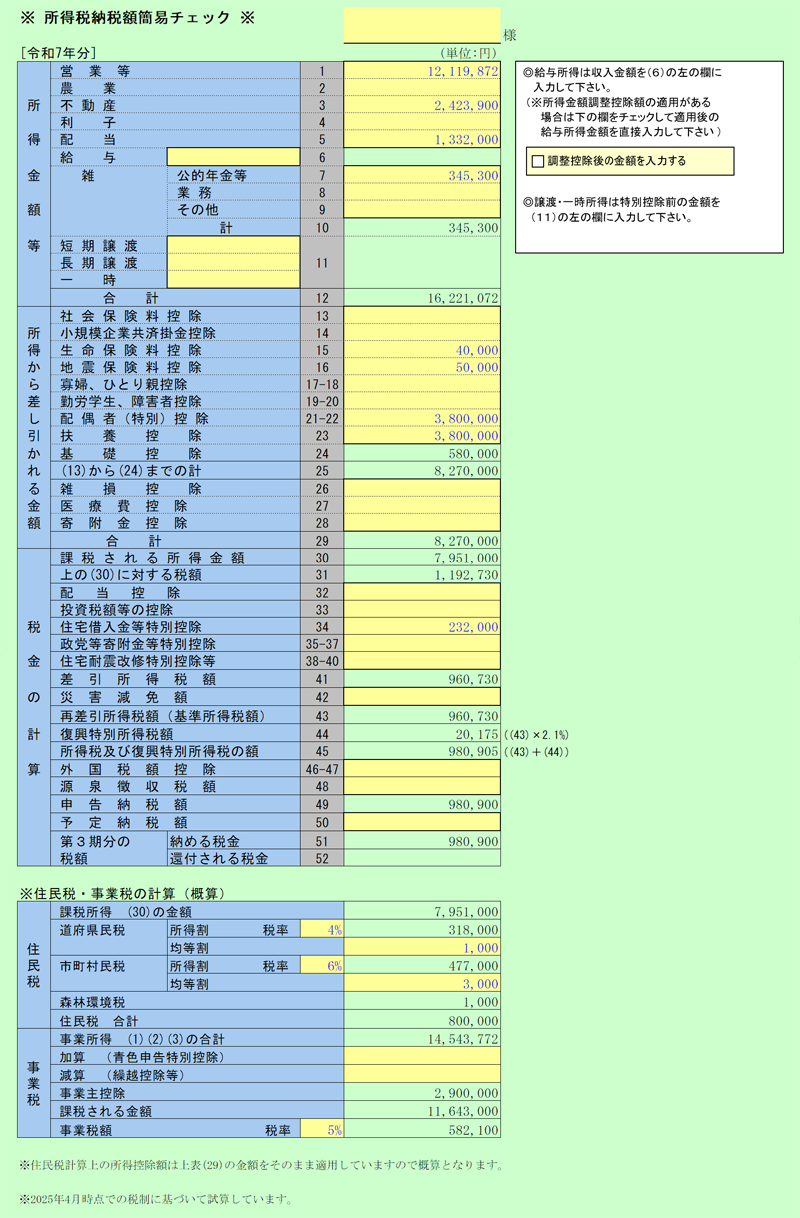Screen dimensions: 800x1218
Task: Click the 合計 value 16,221,072
Action: 422,298
